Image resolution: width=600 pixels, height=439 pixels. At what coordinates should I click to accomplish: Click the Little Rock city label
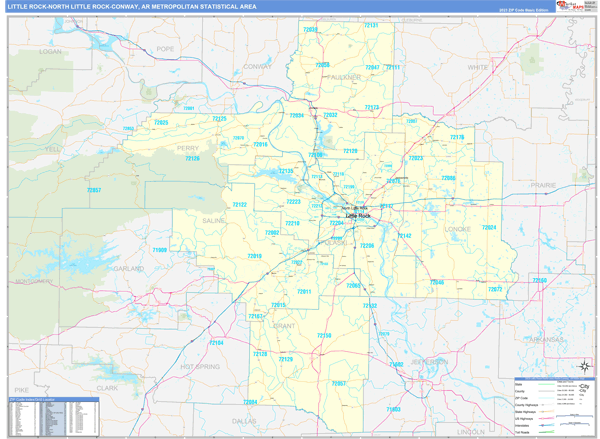358,216
